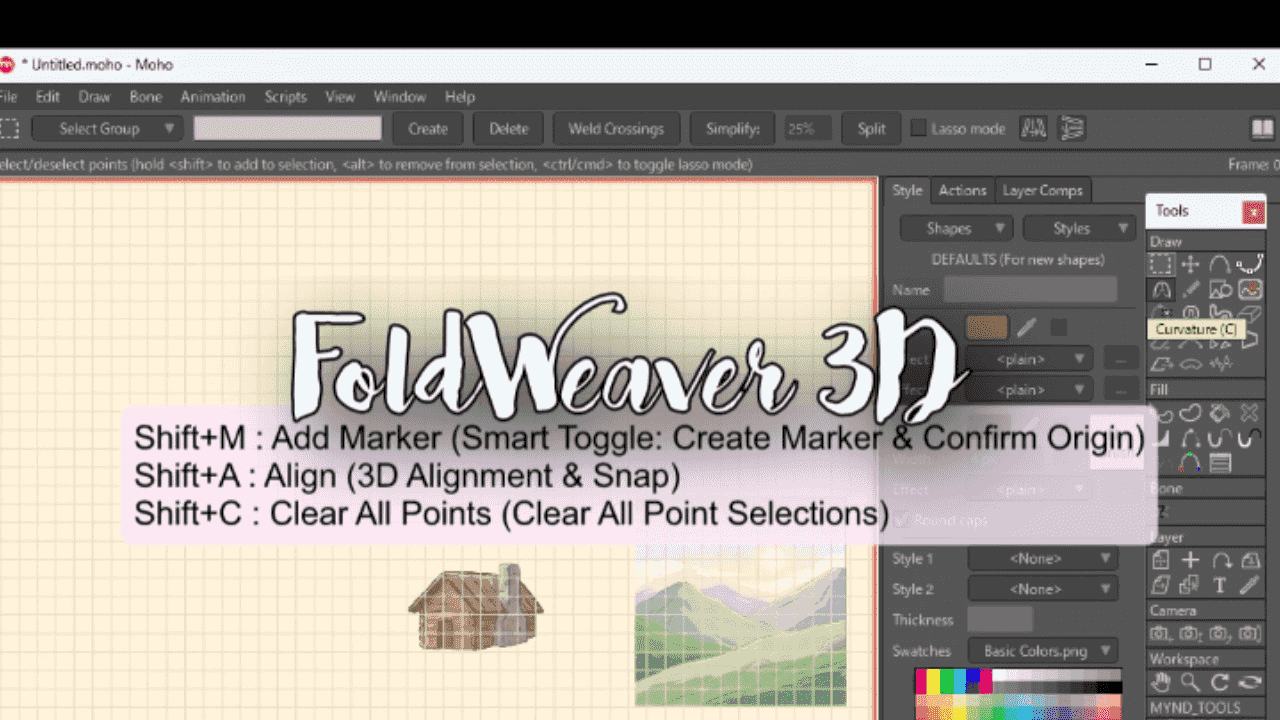
Task: Select the Zoom Workspace magnifier tool
Action: click(x=1190, y=683)
